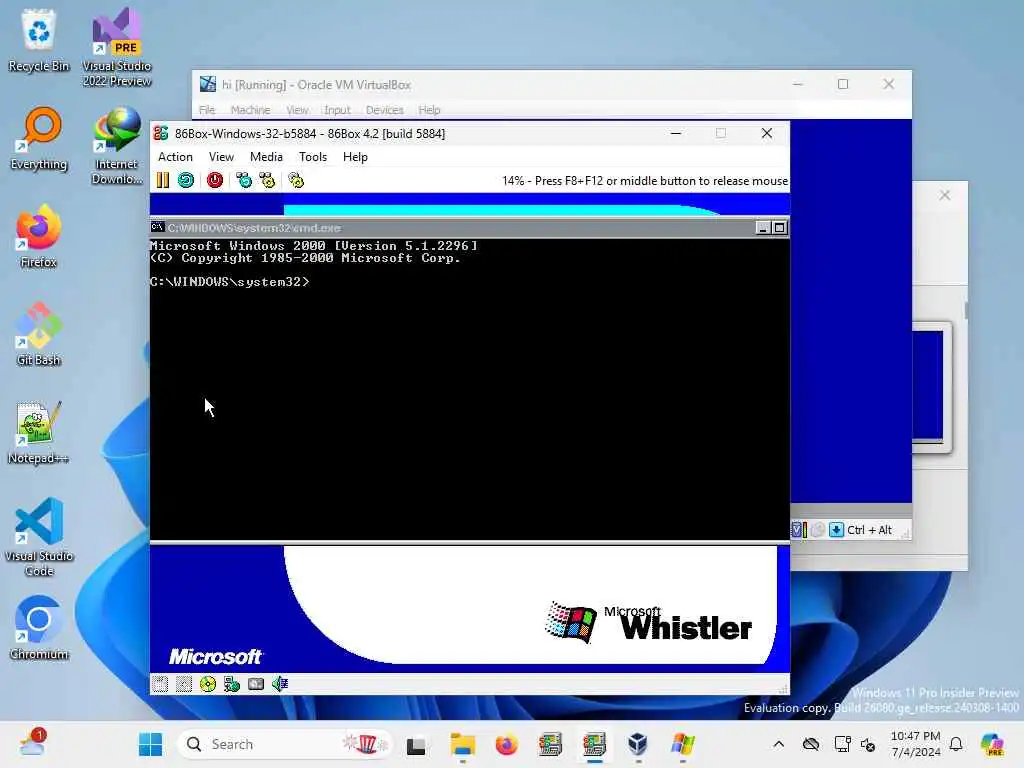
Task: Send Ctrl+Alt+Esc via 86Box toolbar
Action: coord(267,180)
